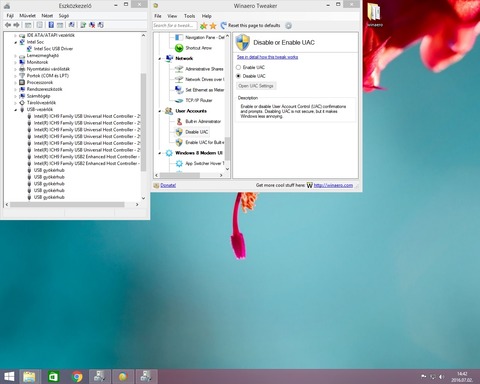Expand the IDE ATA/ATAPI vezérlők node
The height and width of the screenshot is (384, 480).
[15, 35]
